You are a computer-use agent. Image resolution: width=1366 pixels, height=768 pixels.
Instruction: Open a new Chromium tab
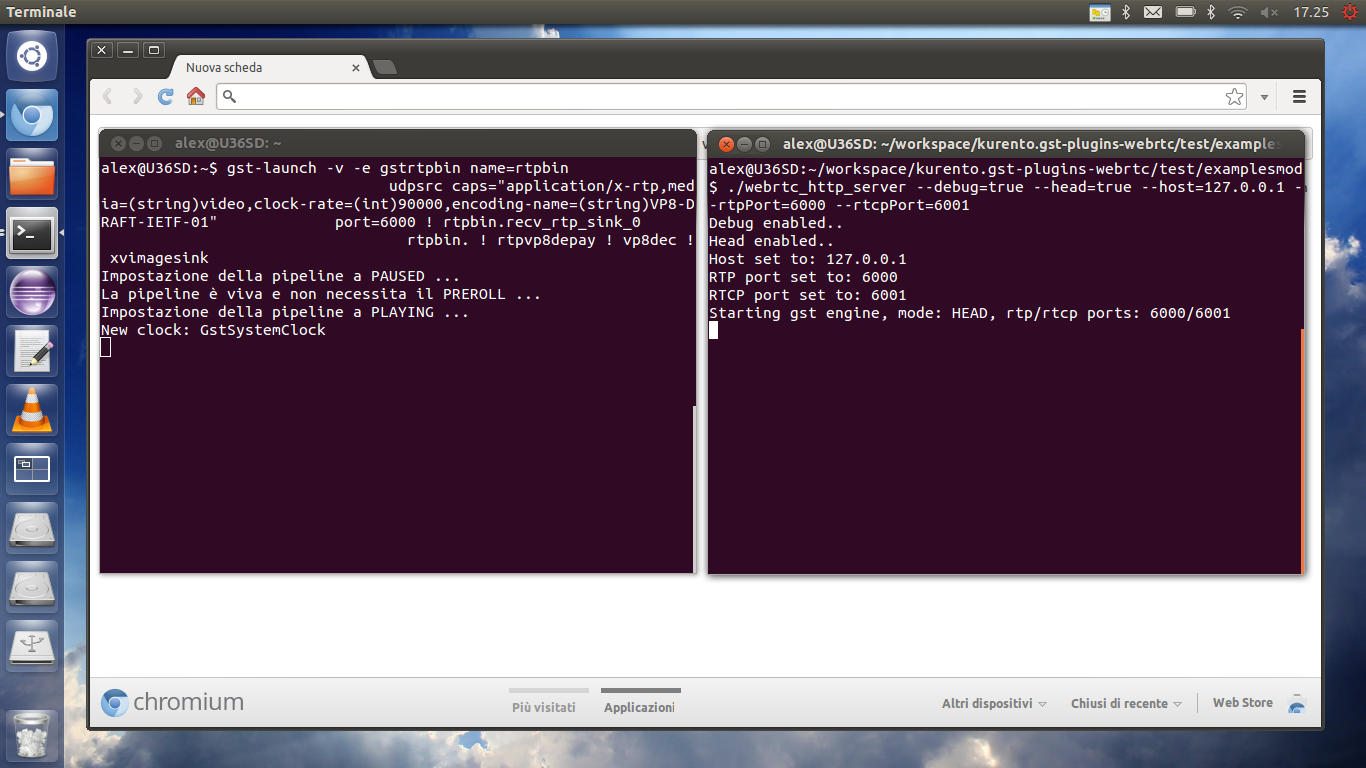click(x=384, y=68)
